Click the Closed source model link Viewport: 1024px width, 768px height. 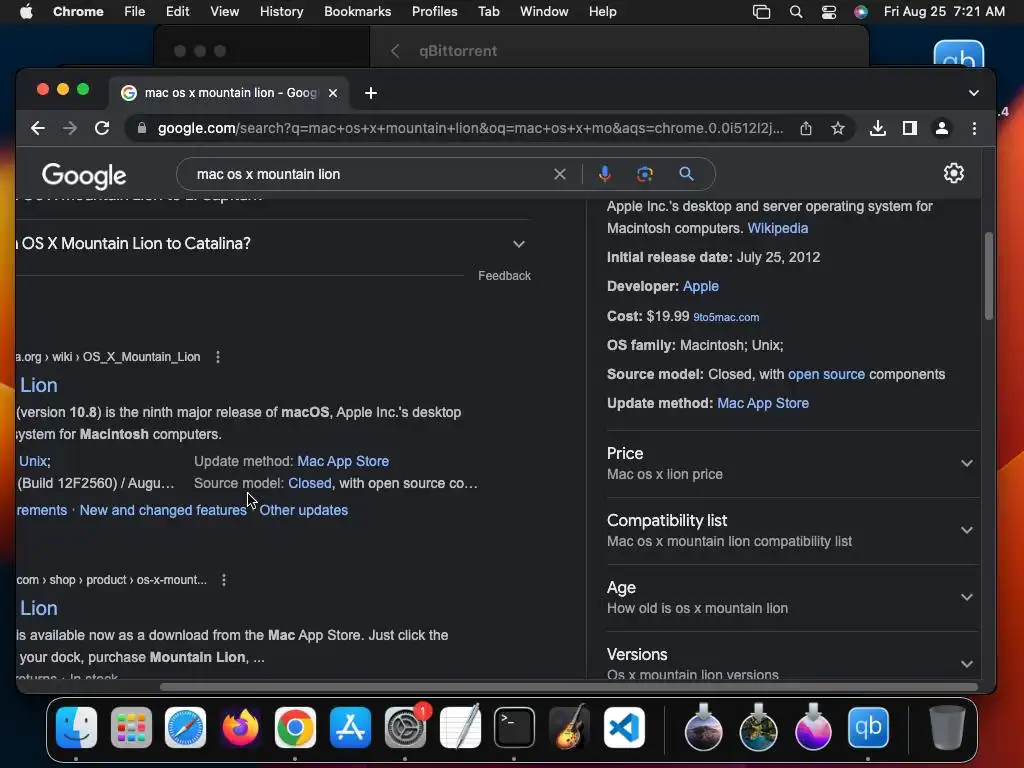[x=310, y=483]
